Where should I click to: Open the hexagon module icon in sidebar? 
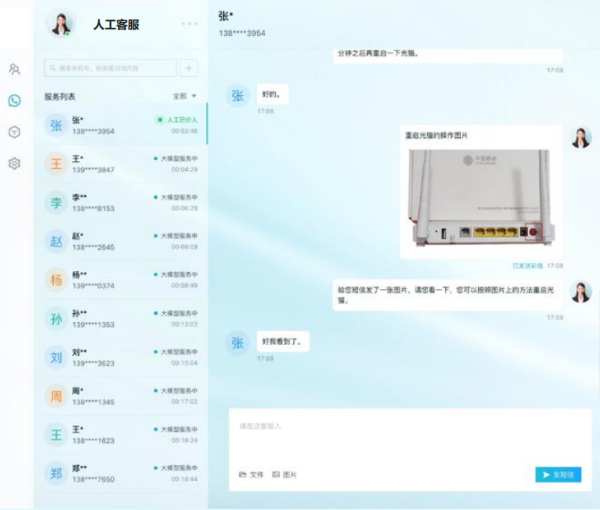pos(14,131)
